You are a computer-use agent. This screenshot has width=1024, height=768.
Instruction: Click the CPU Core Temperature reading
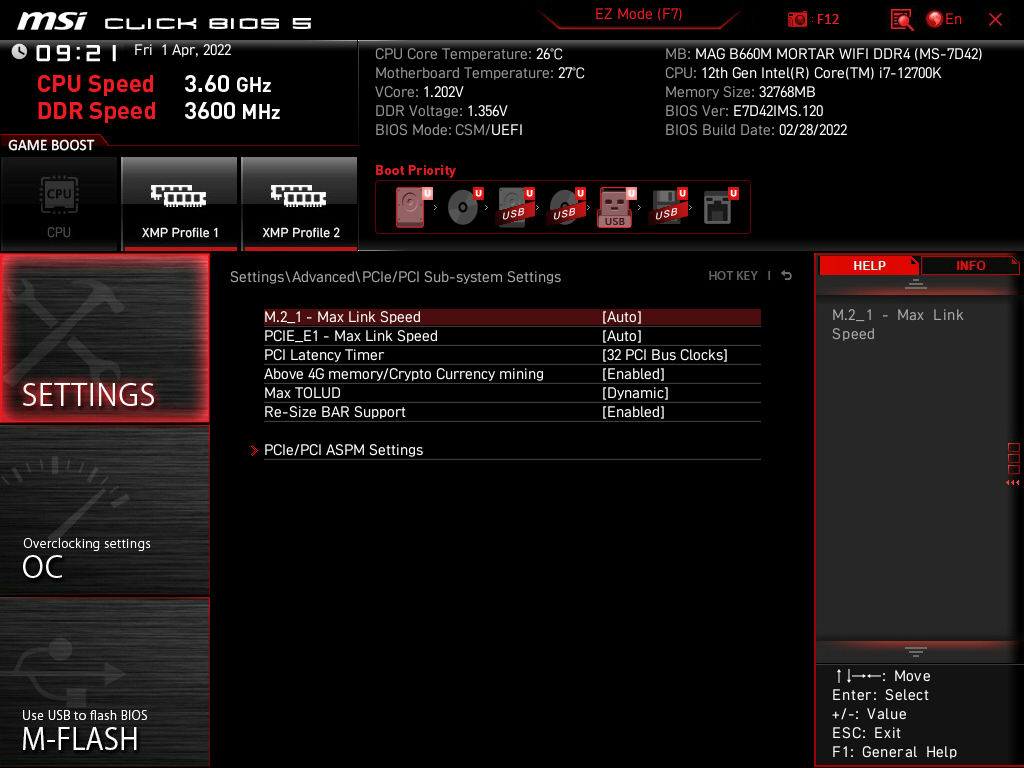point(468,54)
